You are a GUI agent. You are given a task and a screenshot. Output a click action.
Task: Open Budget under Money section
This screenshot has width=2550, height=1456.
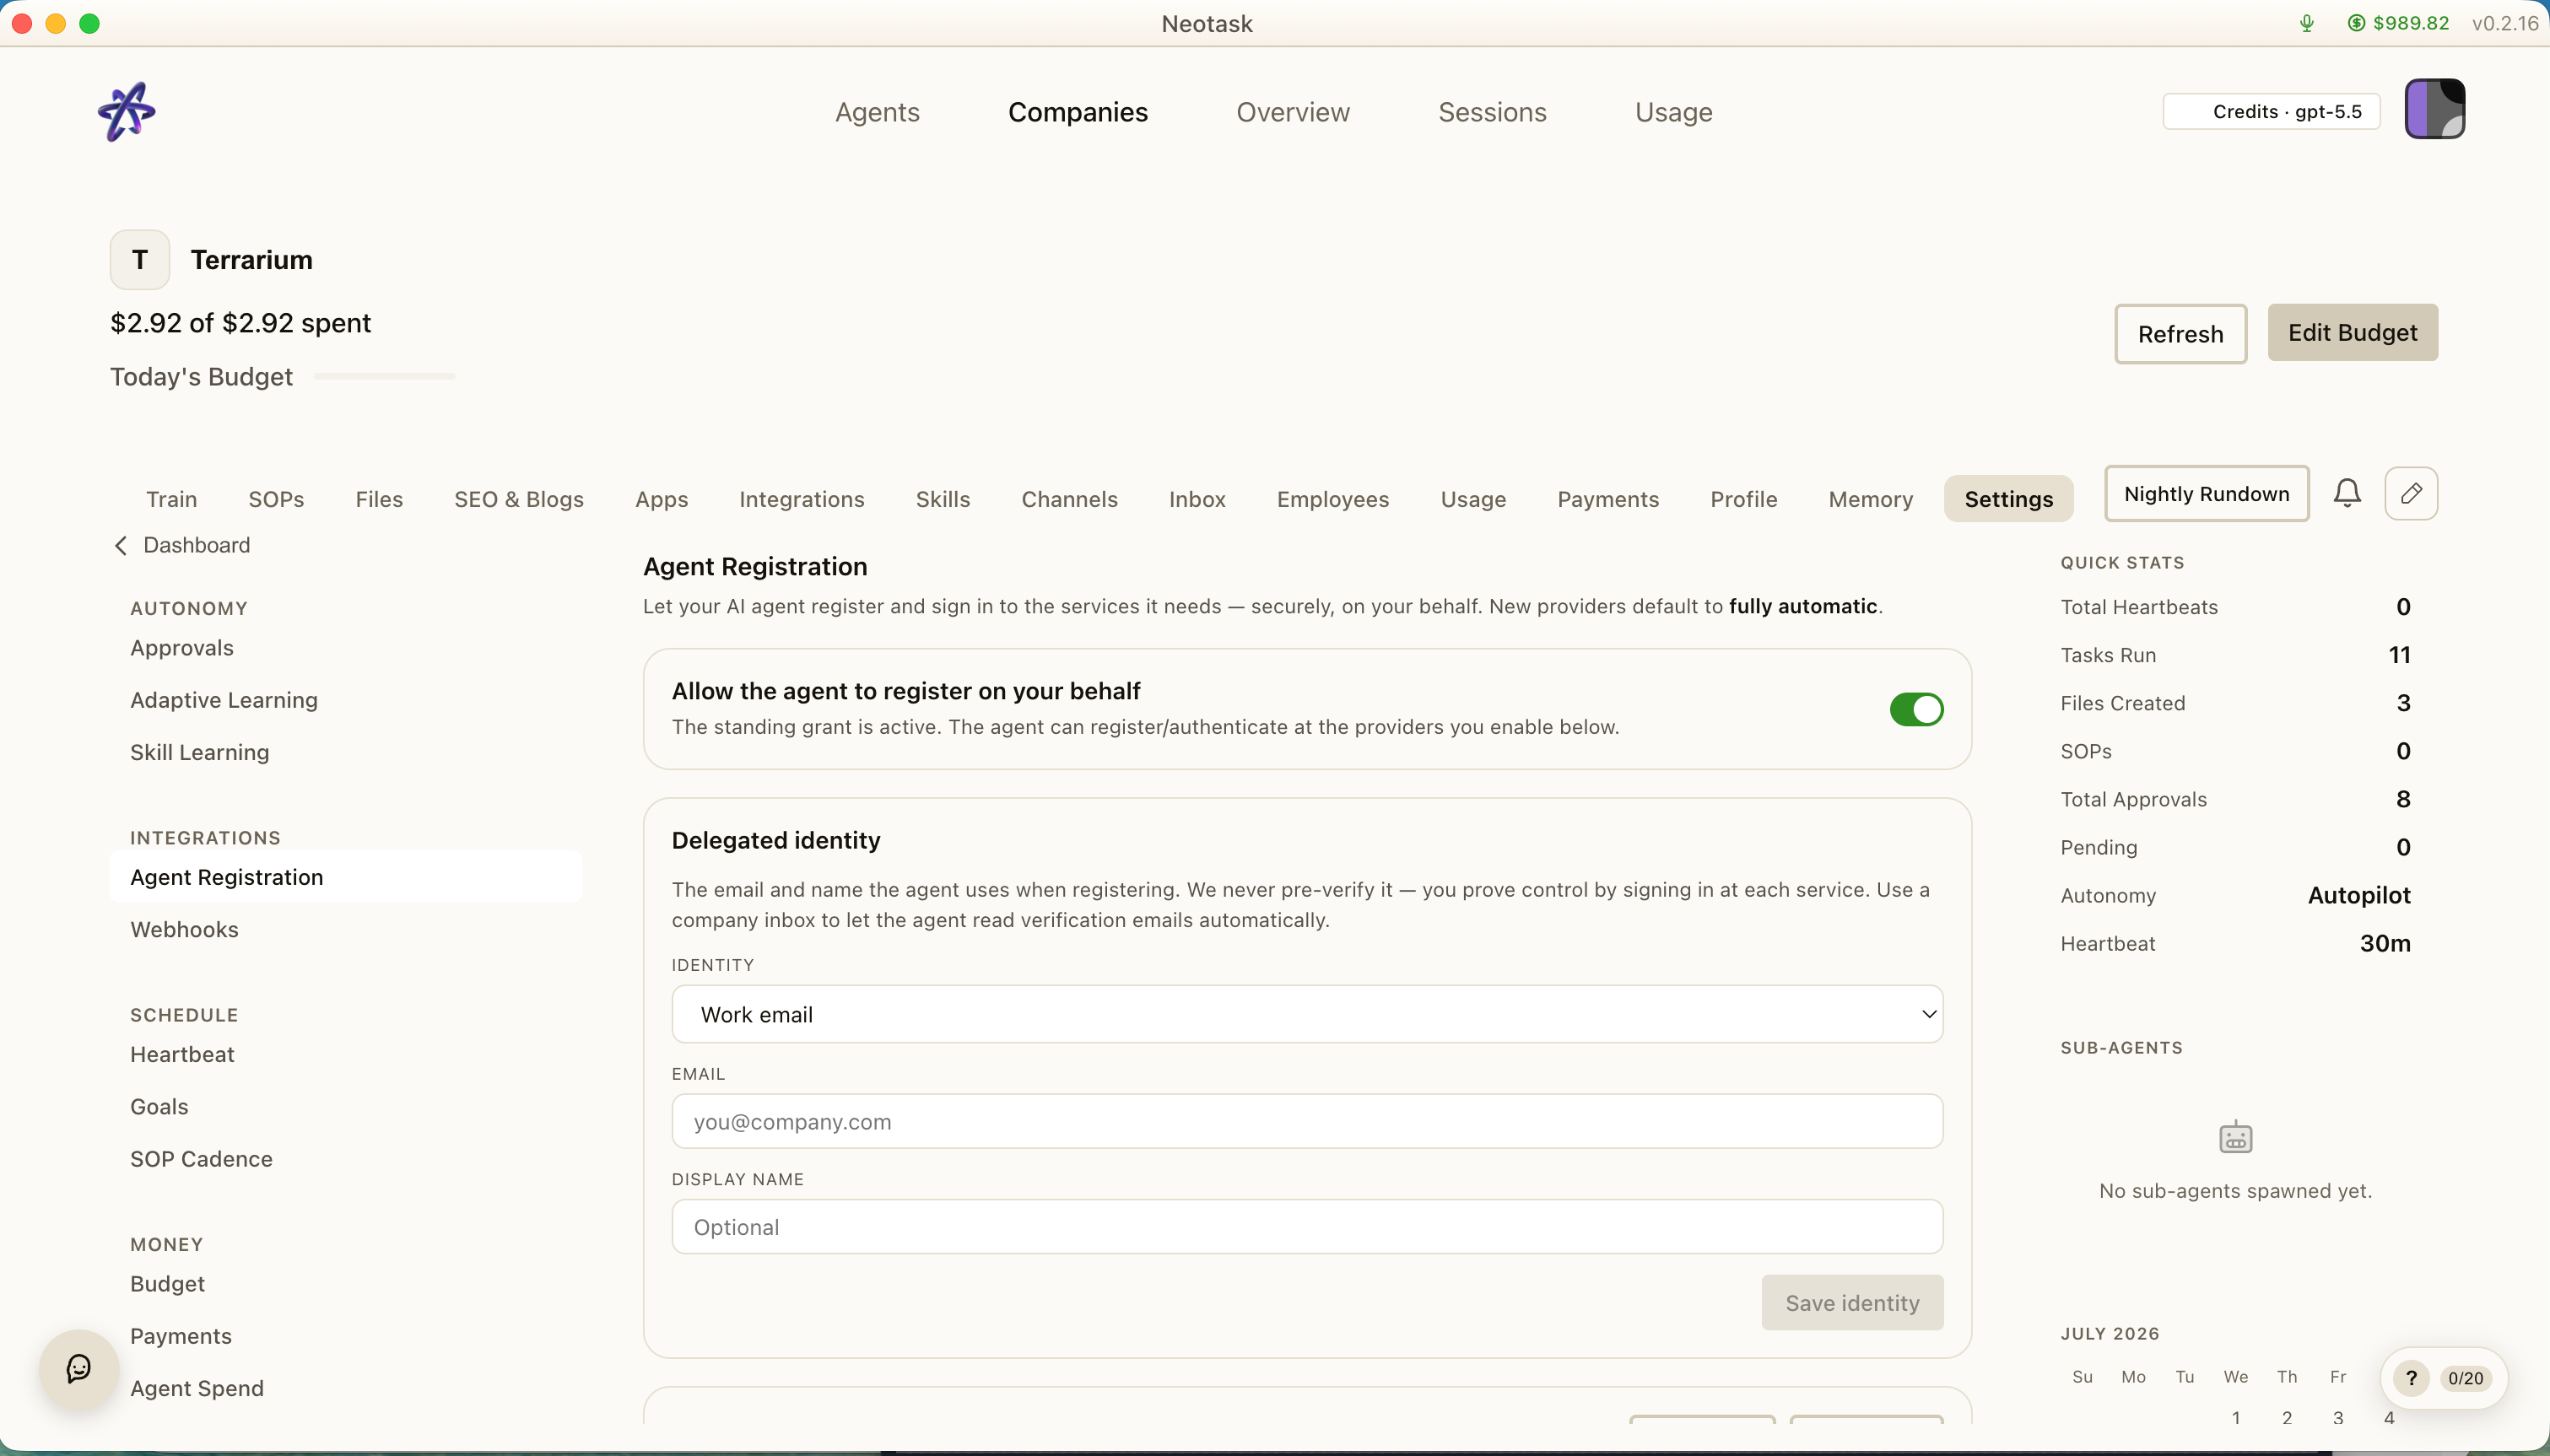click(167, 1283)
